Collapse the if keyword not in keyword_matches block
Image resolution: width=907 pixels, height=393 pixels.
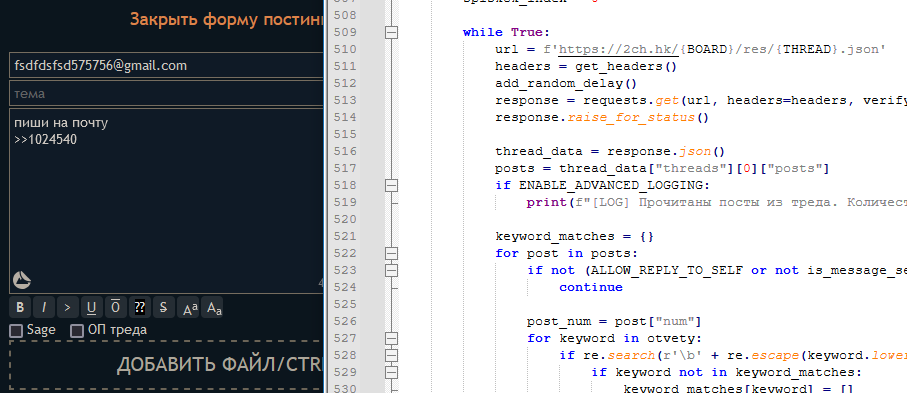[392, 372]
